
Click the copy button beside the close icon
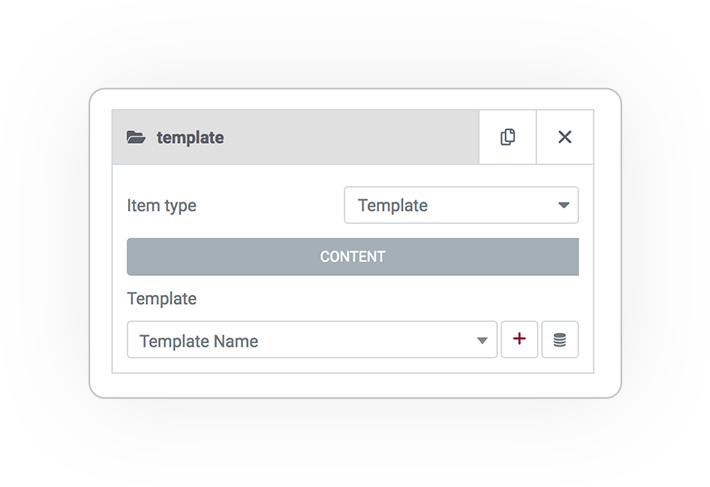click(x=508, y=137)
